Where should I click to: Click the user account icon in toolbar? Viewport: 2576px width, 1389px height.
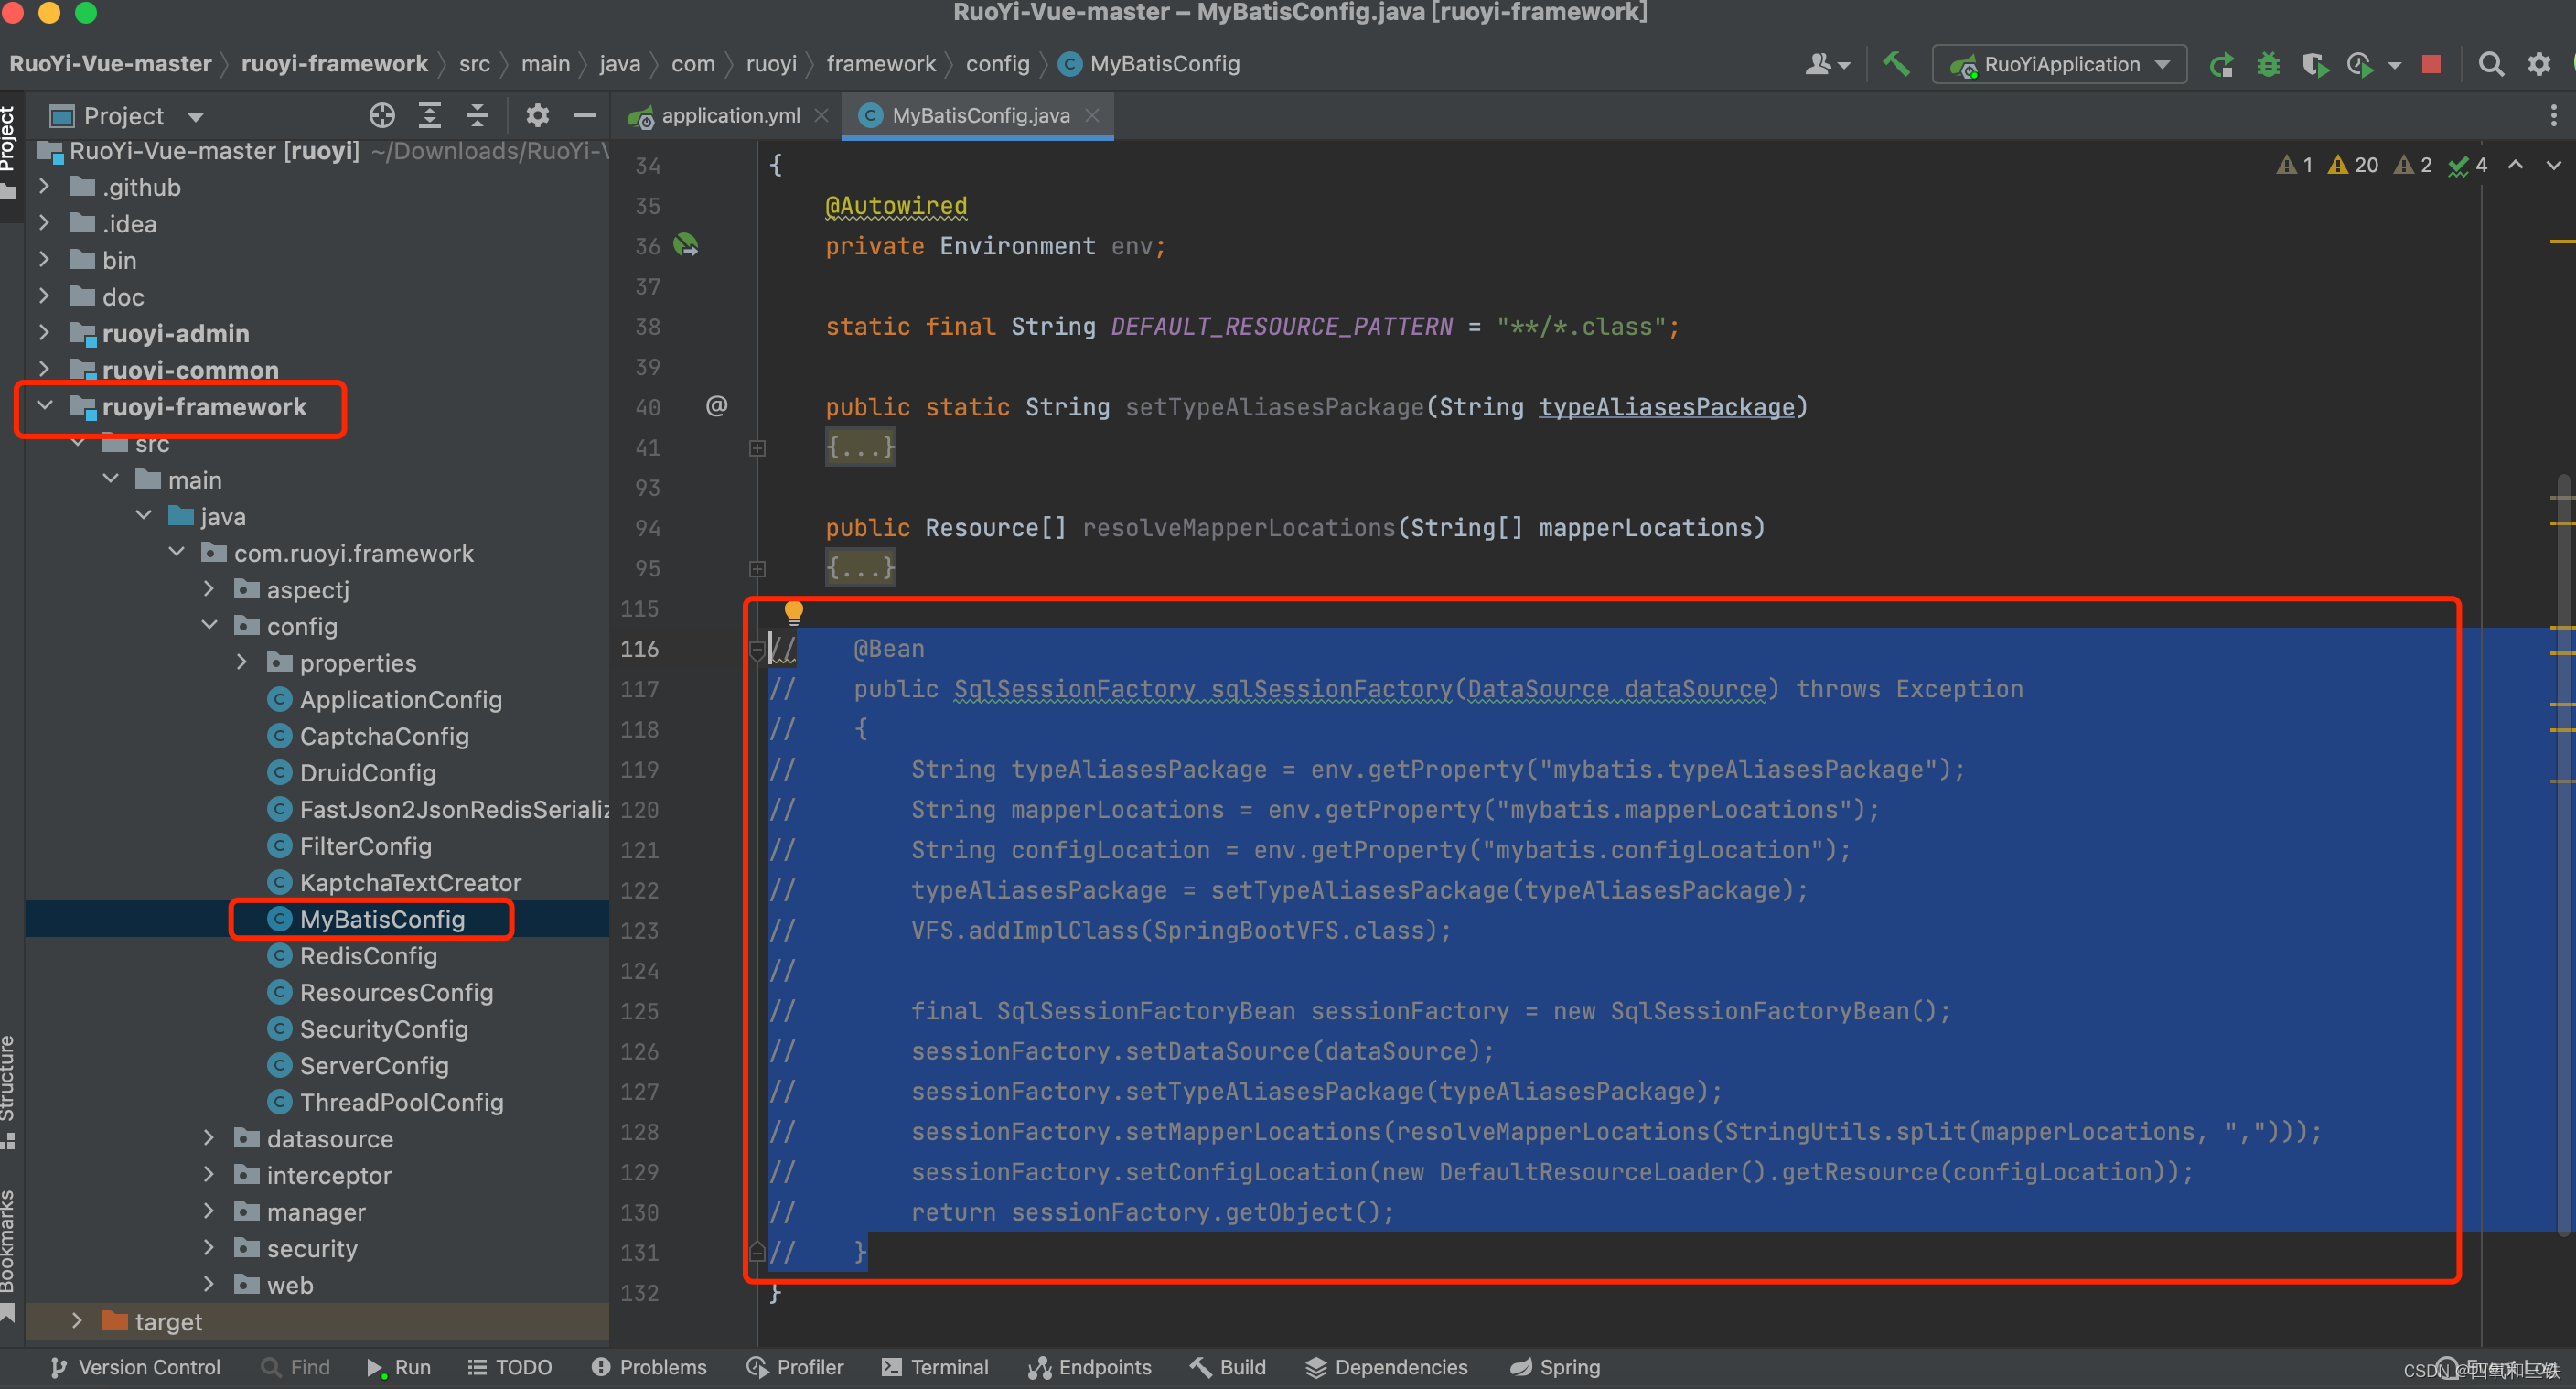tap(1826, 65)
